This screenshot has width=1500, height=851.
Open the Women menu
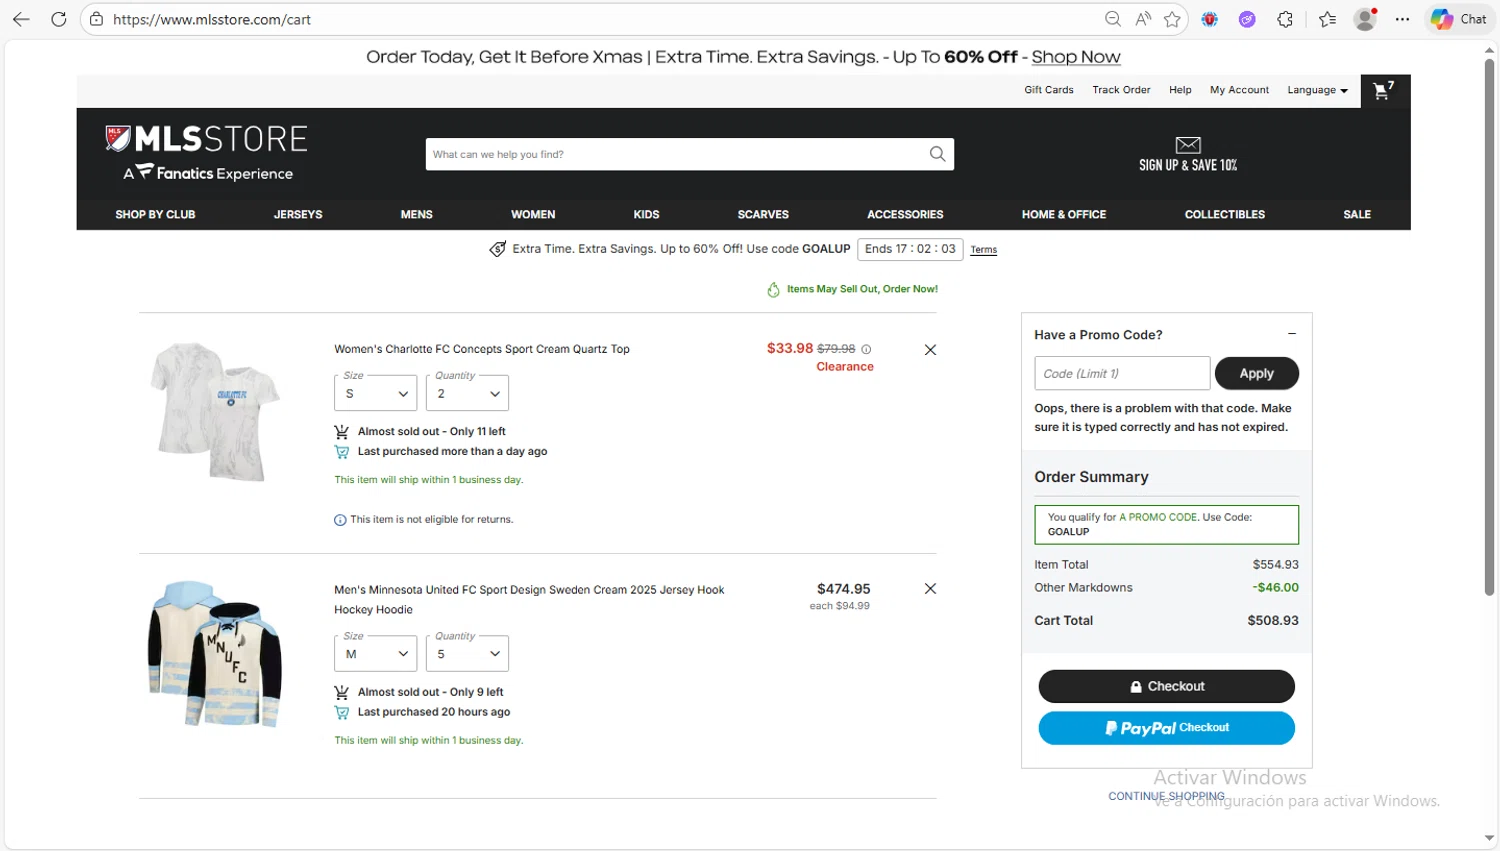[533, 214]
